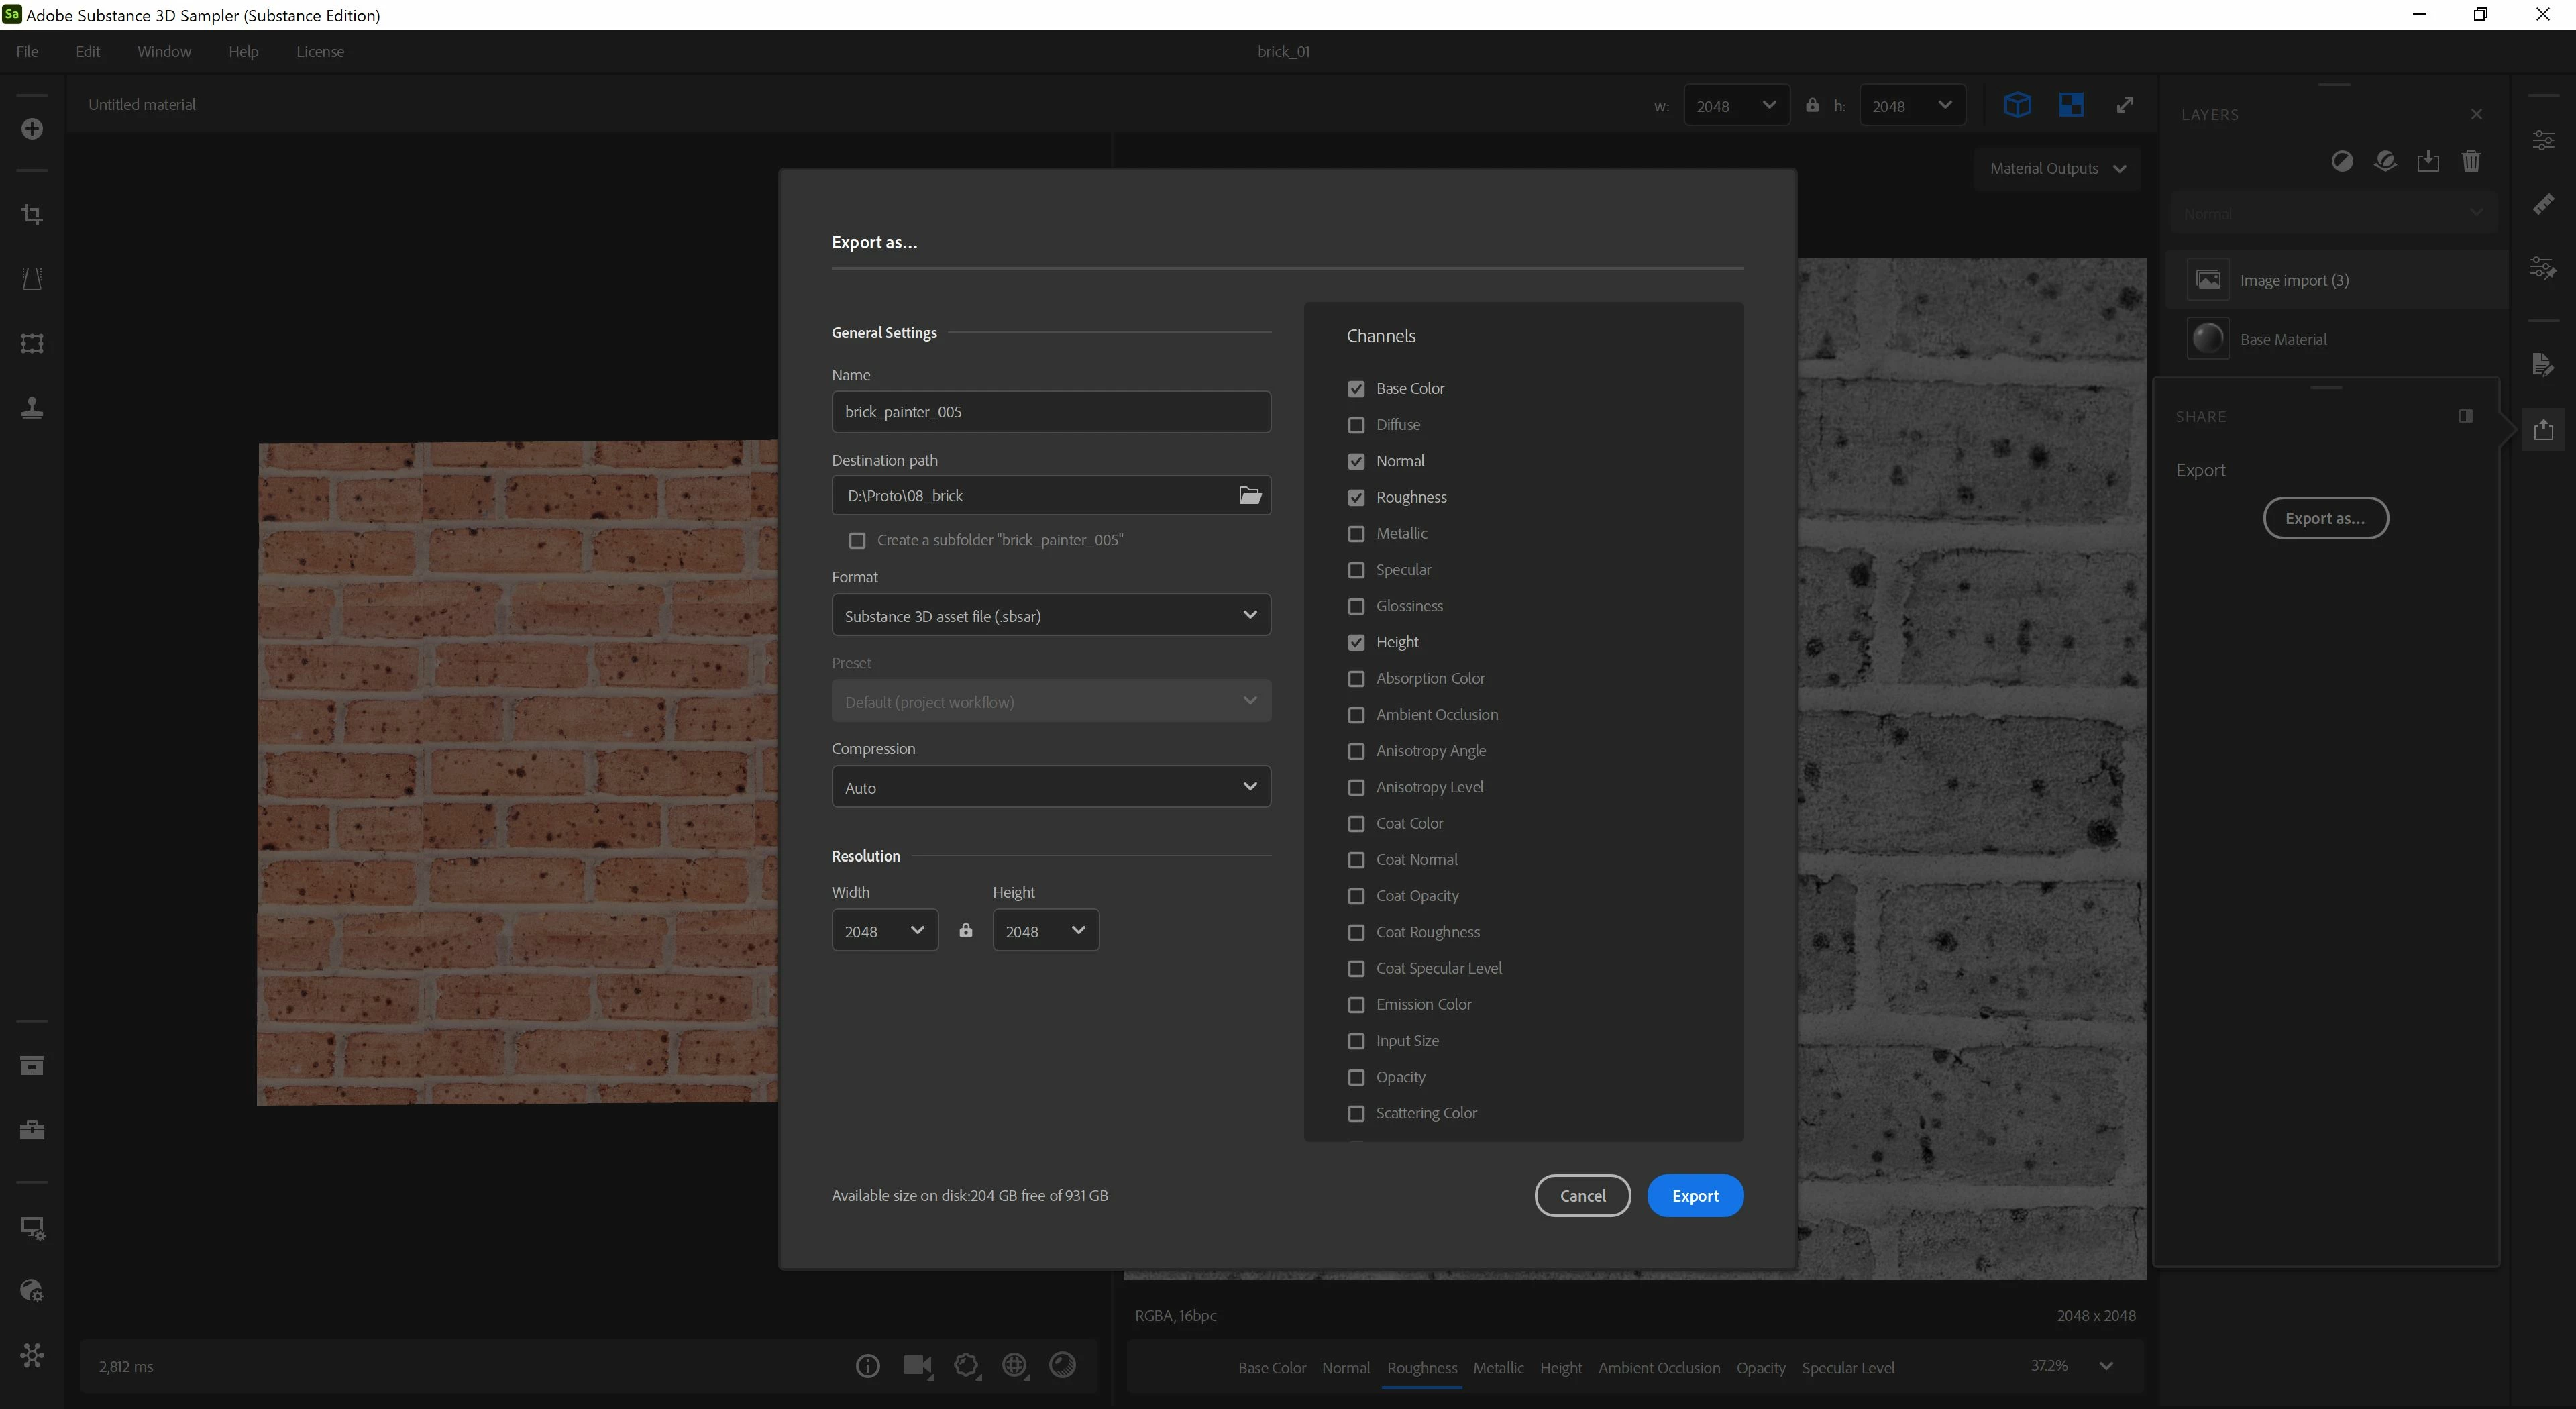Toggle the resolution lock icon in export dialog
Screen dimensions: 2576x1409
point(965,930)
